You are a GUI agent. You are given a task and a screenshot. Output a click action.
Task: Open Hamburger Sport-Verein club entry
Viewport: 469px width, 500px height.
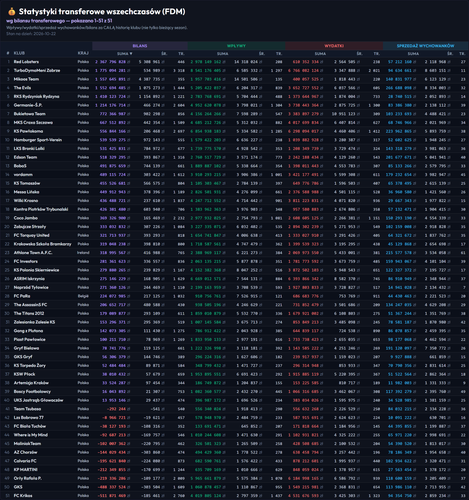[x=38, y=140]
